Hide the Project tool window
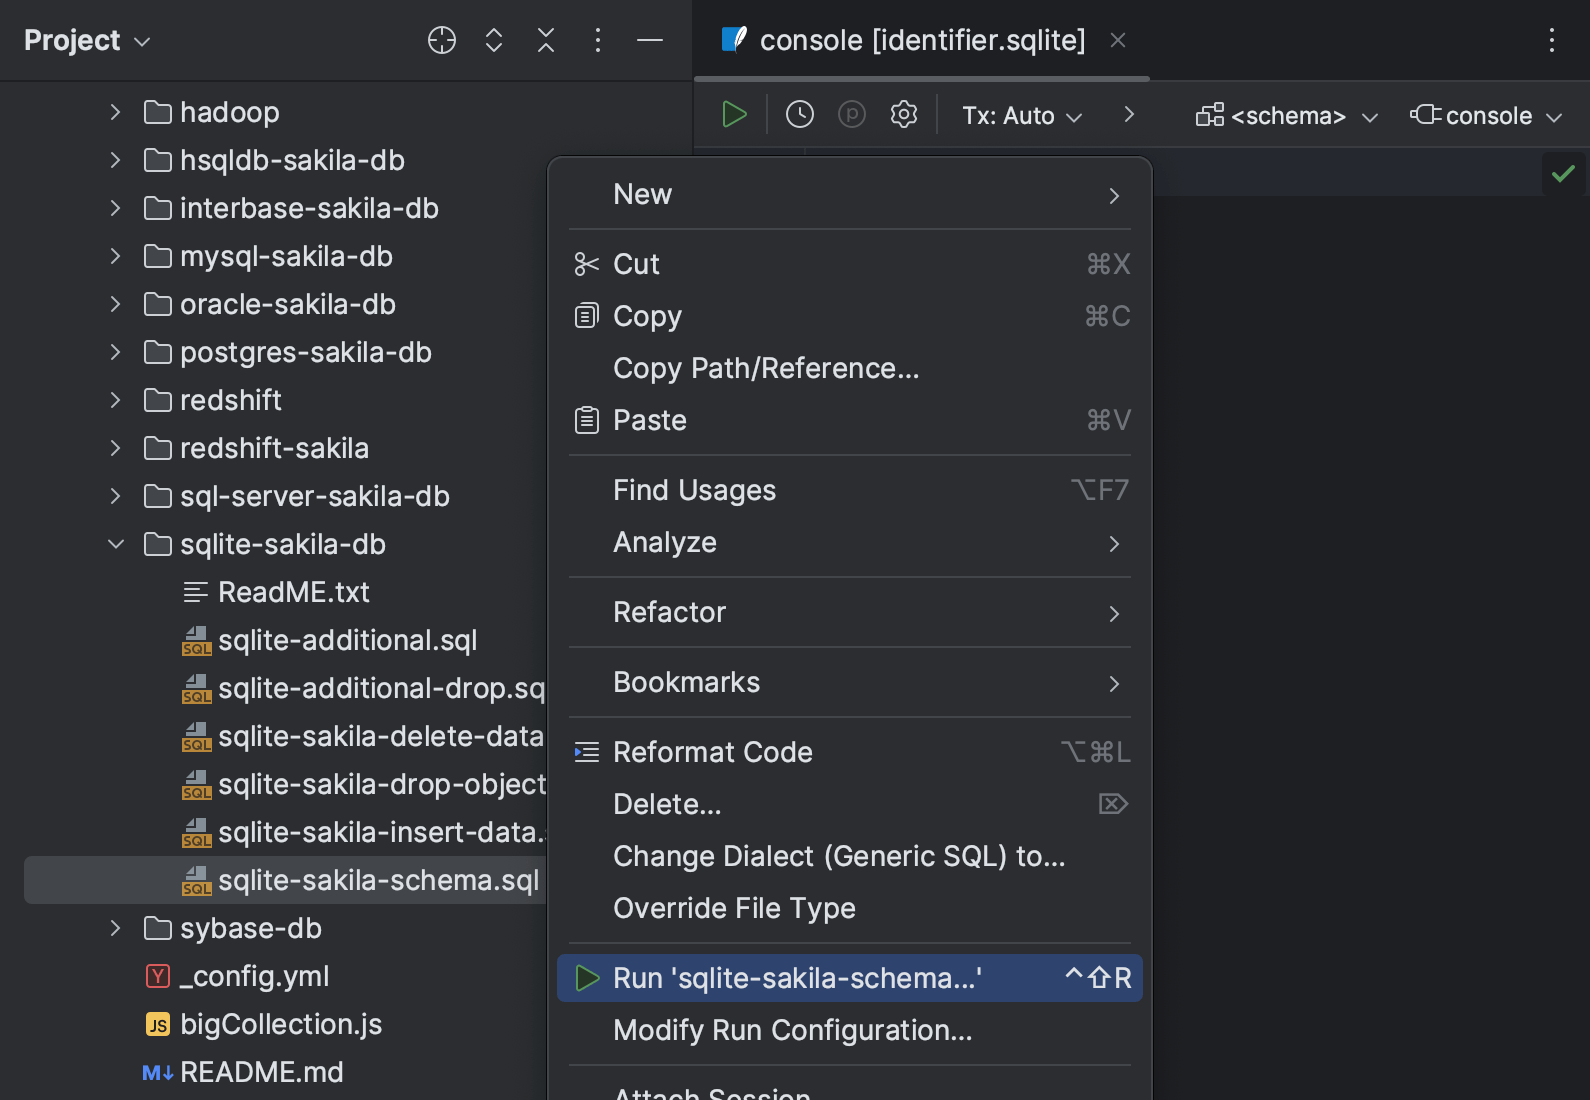This screenshot has height=1100, width=1590. pos(650,40)
